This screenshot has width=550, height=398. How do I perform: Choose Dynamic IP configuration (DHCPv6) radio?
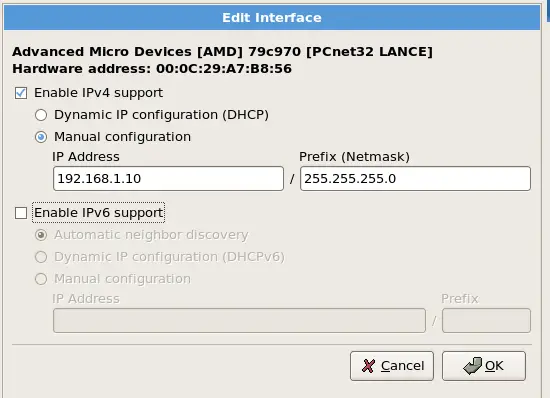[x=41, y=257]
